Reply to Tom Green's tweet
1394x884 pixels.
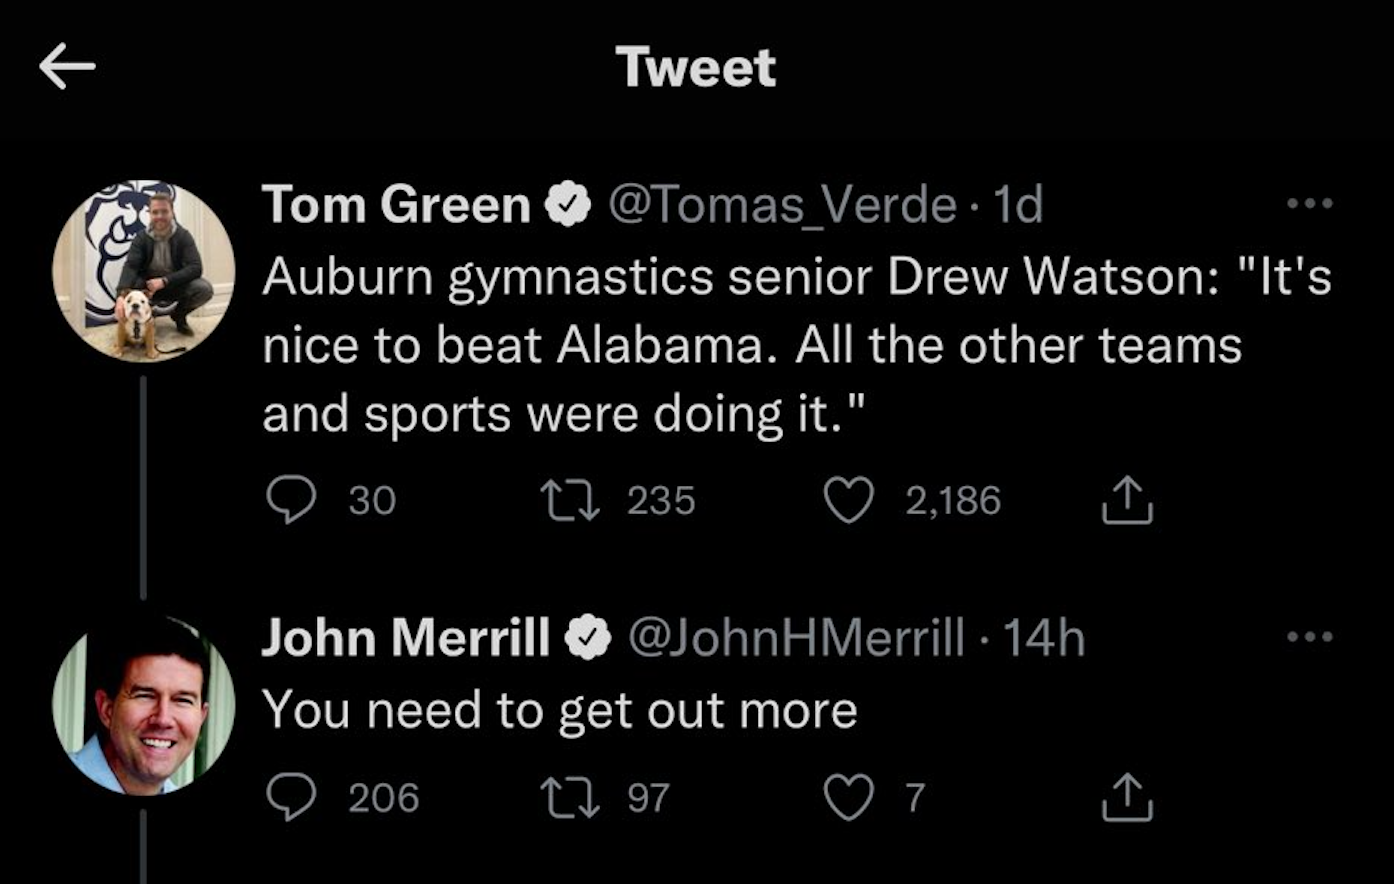291,500
